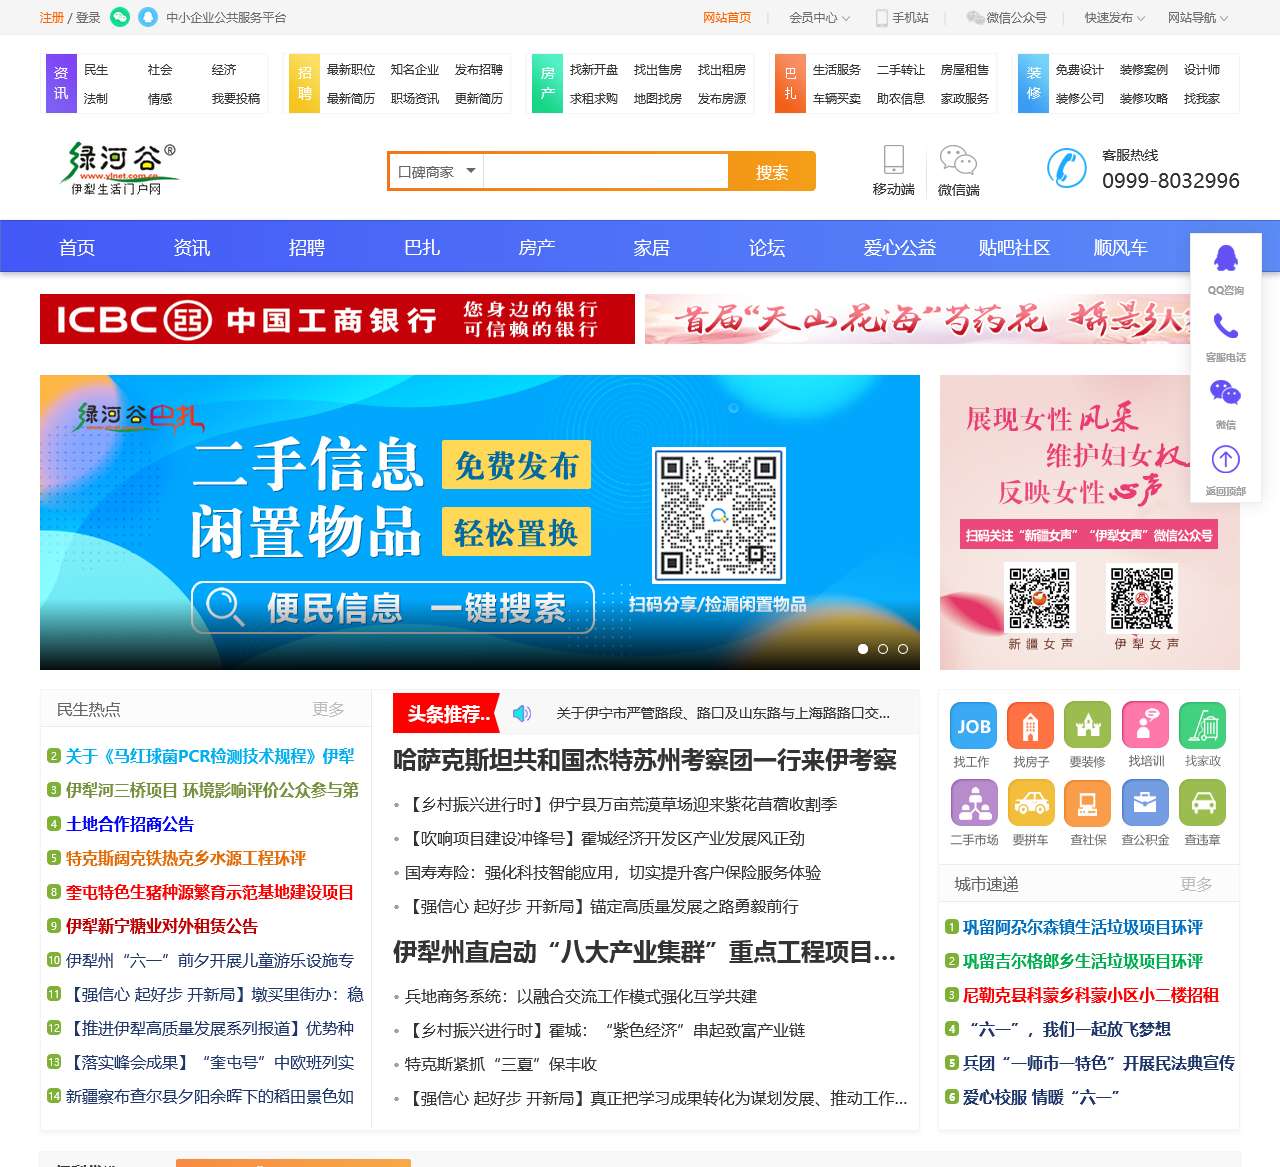Click the speaker icon beside headline news
The height and width of the screenshot is (1167, 1280).
tap(521, 713)
